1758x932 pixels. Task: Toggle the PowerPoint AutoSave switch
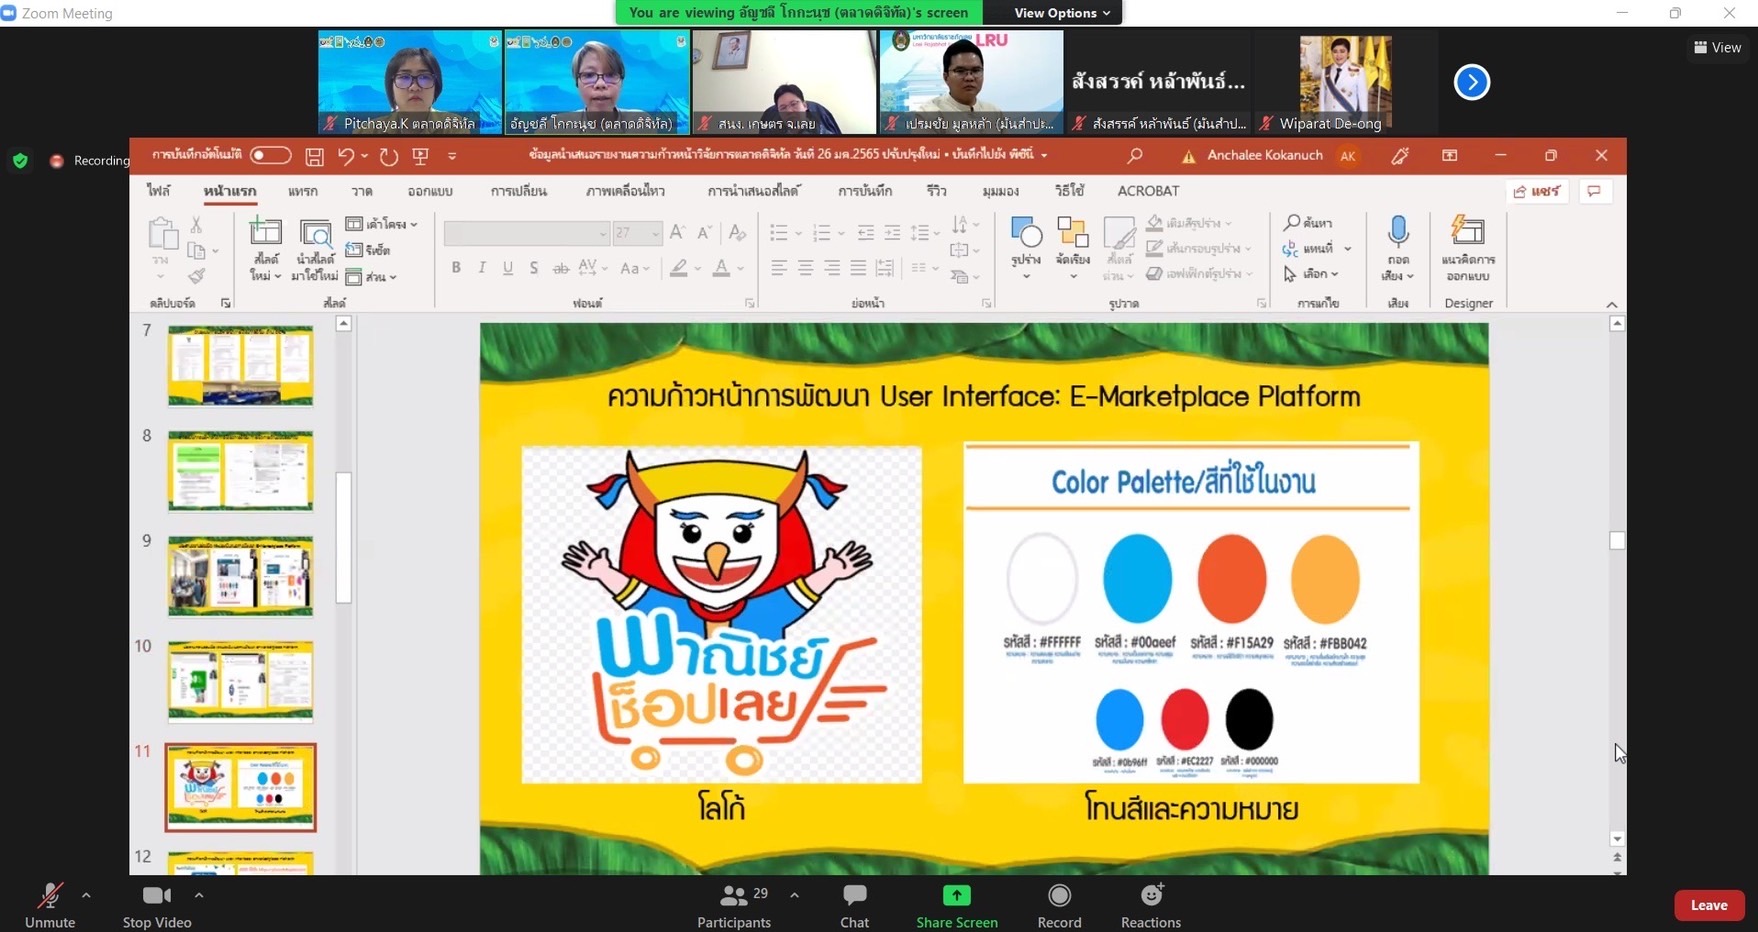[x=270, y=156]
